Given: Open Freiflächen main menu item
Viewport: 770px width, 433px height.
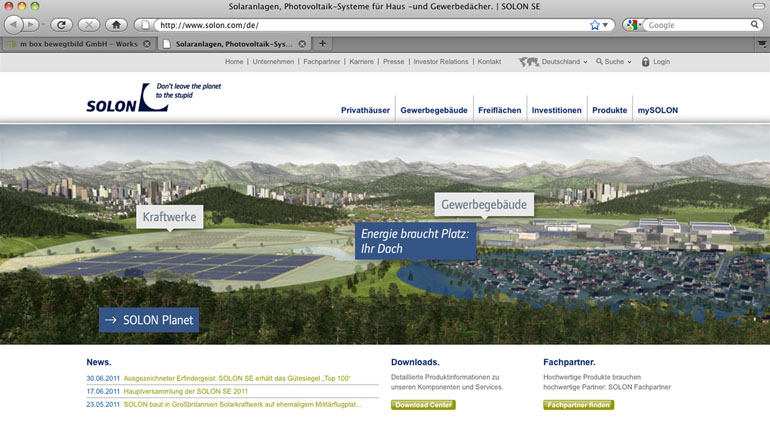Looking at the screenshot, I should [499, 110].
